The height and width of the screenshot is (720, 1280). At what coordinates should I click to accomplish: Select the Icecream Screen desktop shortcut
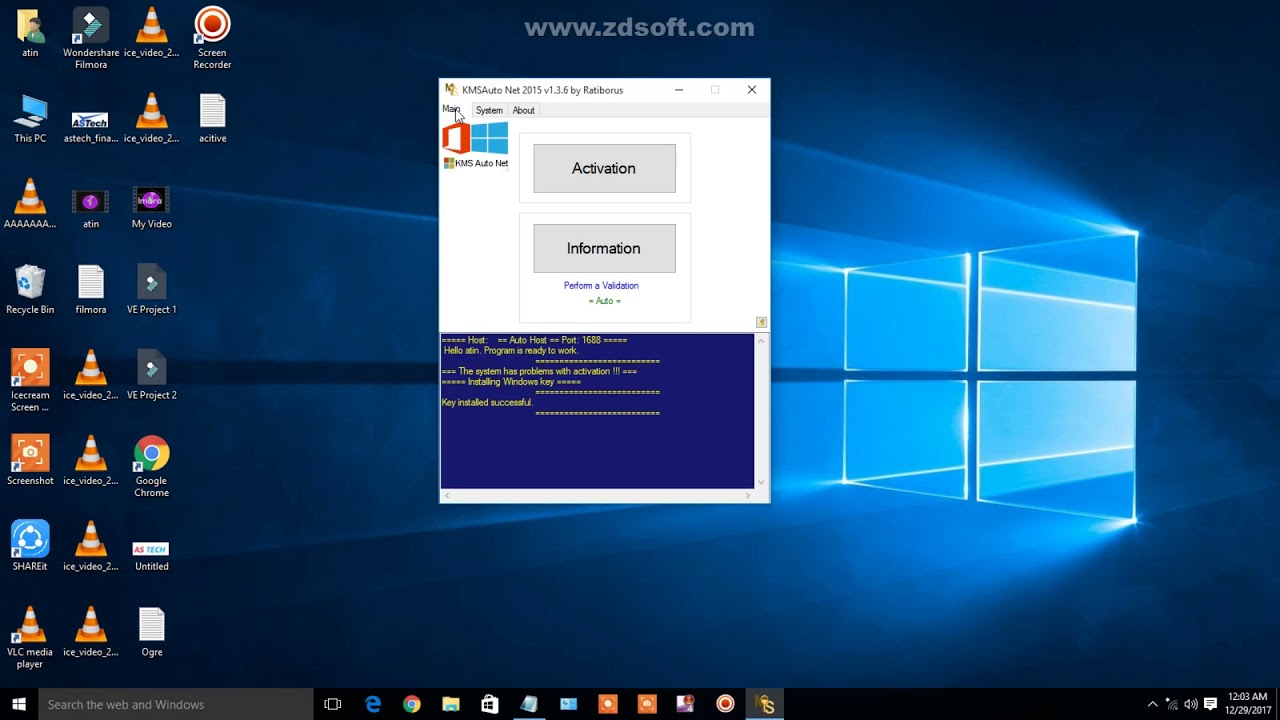[x=30, y=381]
